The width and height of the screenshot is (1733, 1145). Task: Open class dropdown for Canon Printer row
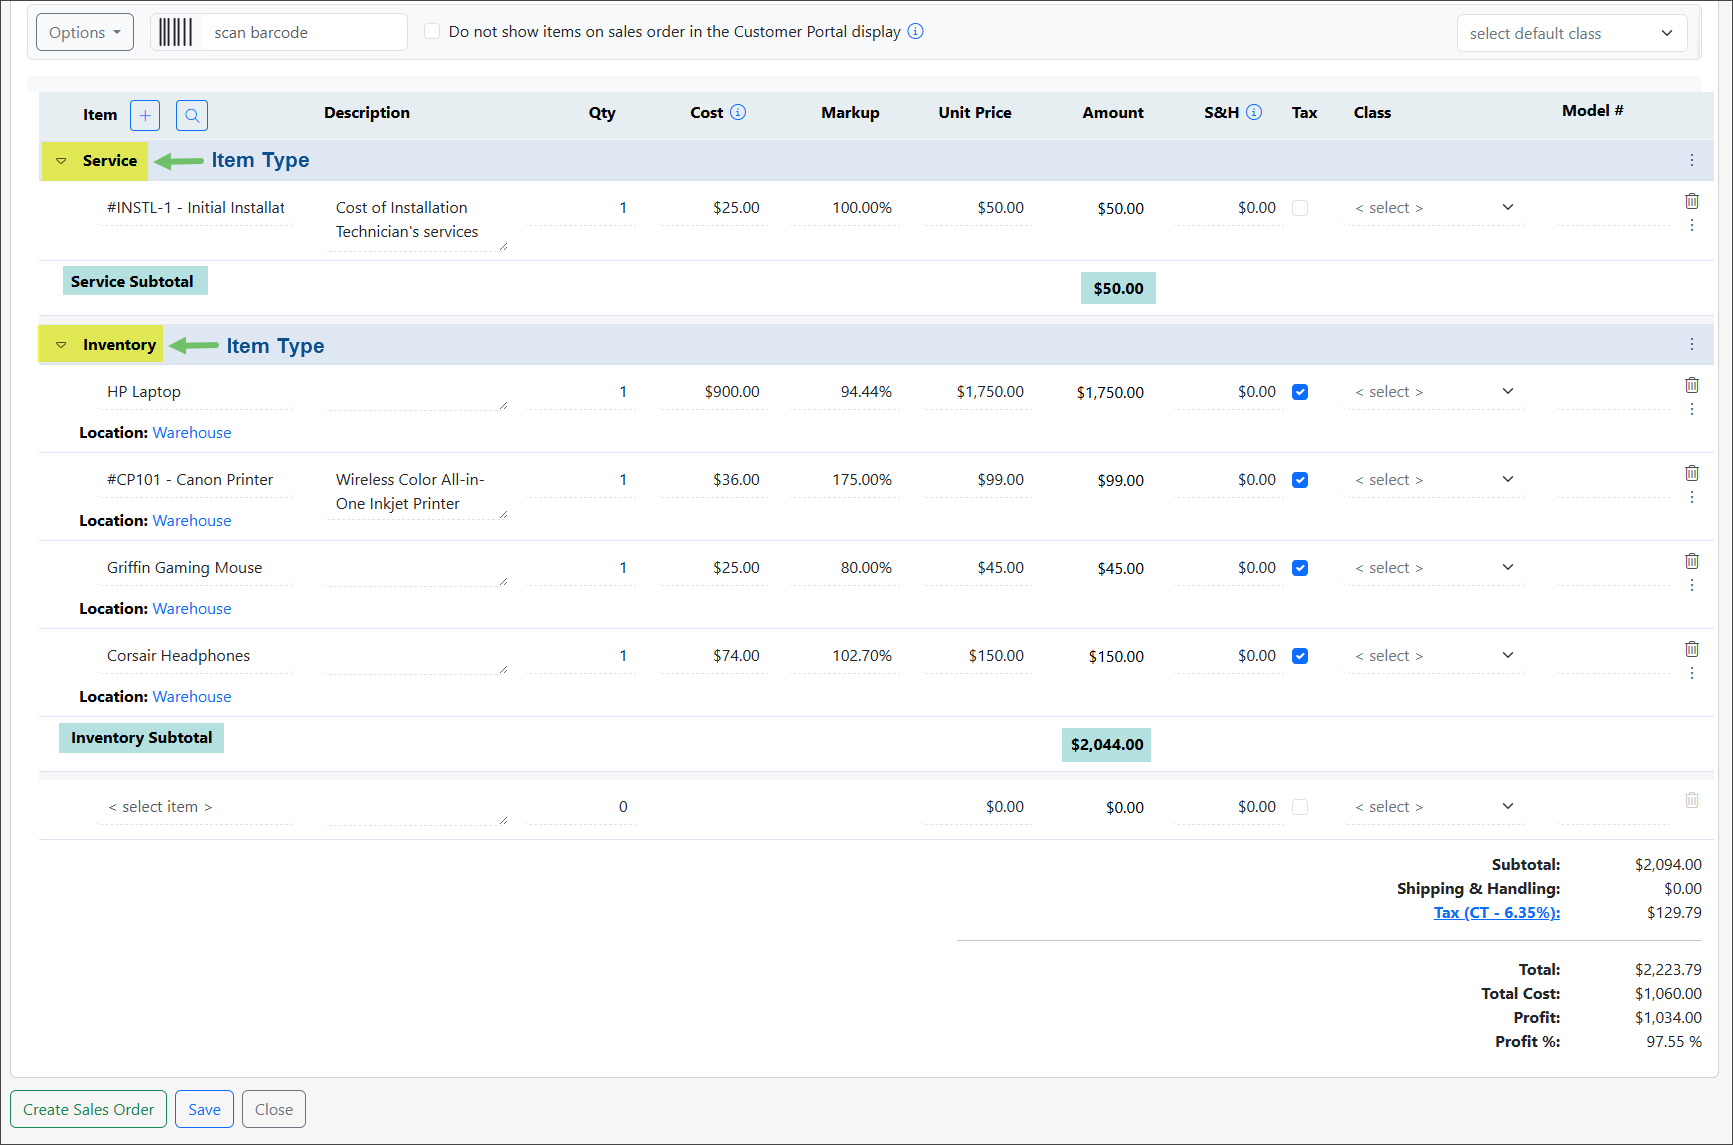click(x=1434, y=480)
